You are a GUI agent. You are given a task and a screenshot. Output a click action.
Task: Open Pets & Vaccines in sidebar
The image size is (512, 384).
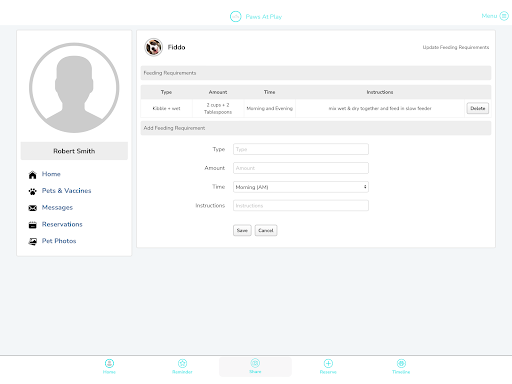pos(66,191)
